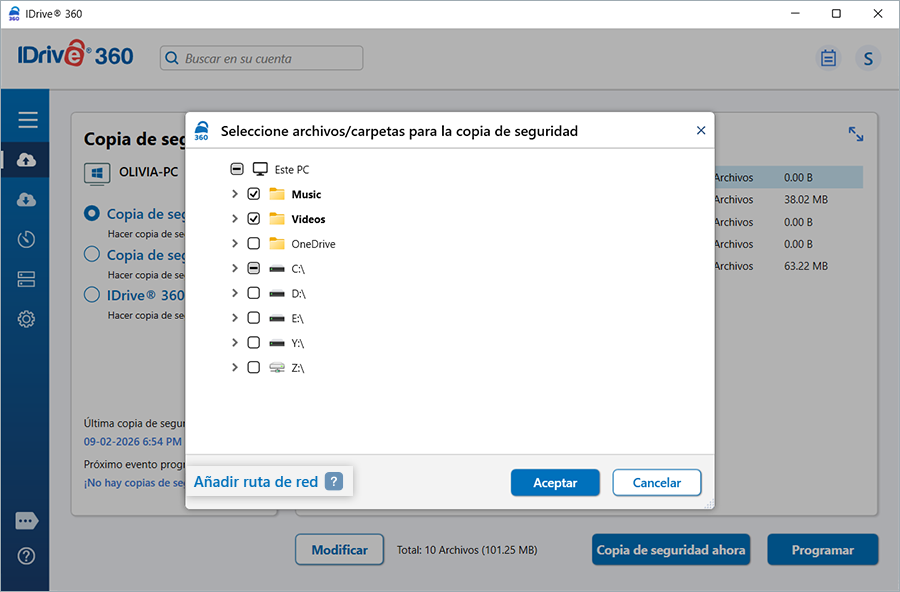Click the help icon beside Añadir ruta de red
The image size is (900, 592).
click(x=333, y=481)
